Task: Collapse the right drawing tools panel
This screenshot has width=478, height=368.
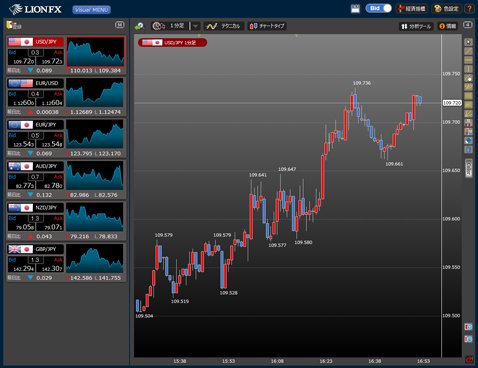Action: 468,25
